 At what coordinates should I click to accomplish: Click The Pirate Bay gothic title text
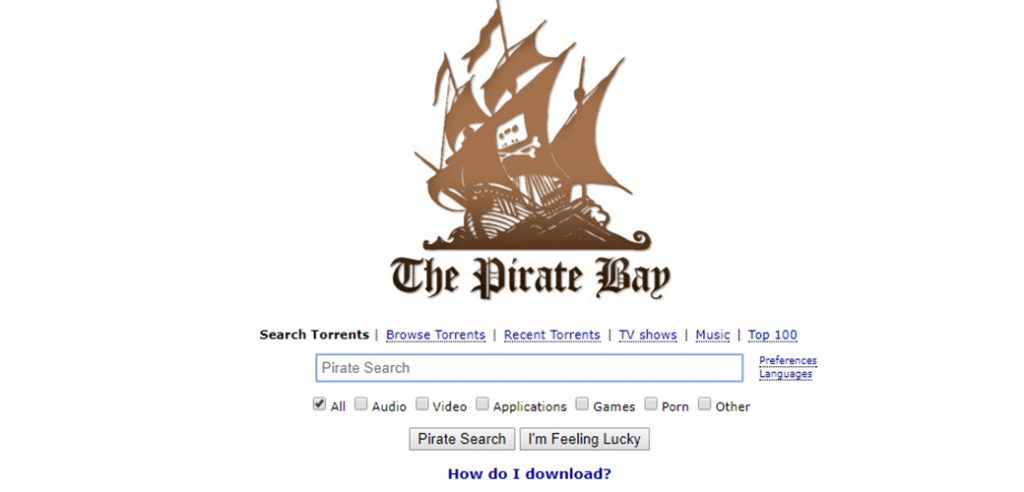click(530, 278)
